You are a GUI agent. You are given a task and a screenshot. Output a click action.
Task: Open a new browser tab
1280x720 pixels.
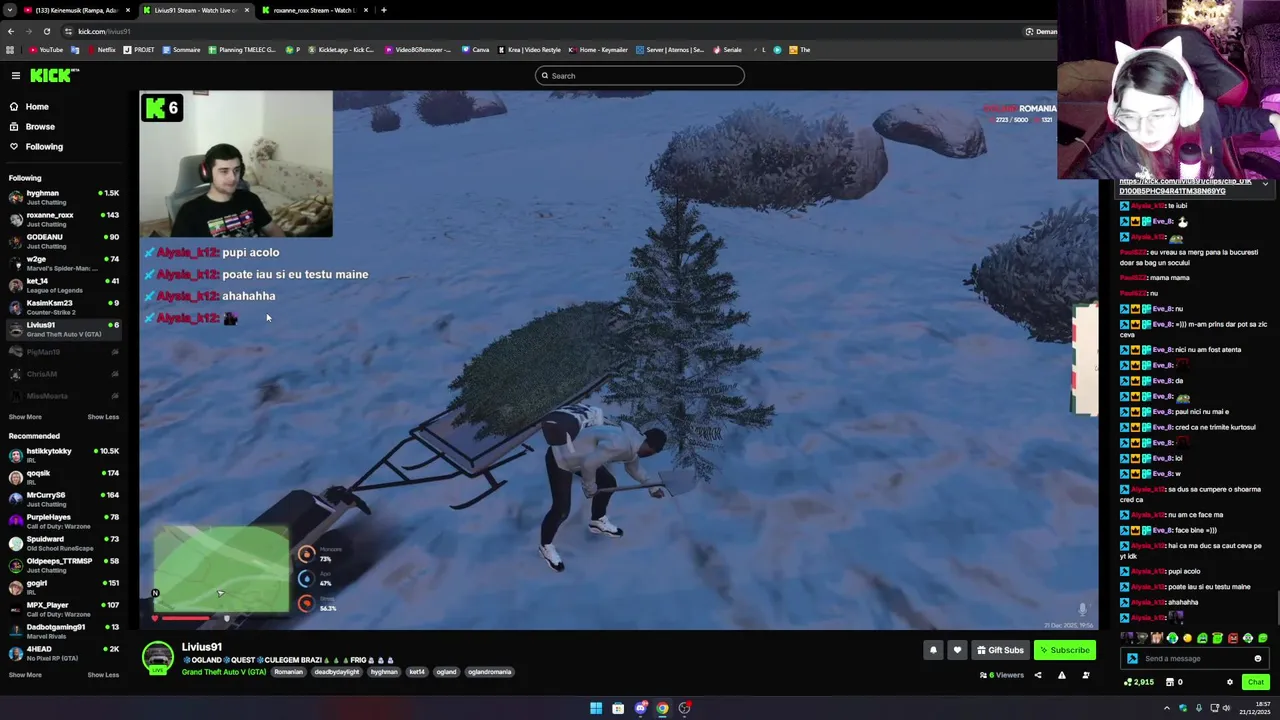(383, 10)
